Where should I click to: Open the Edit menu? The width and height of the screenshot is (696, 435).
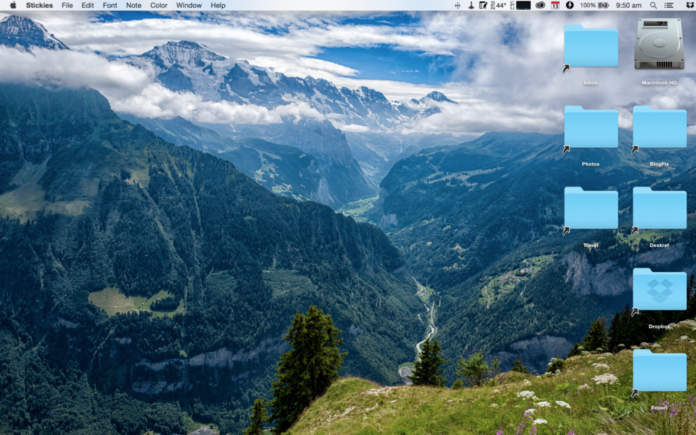pyautogui.click(x=88, y=5)
